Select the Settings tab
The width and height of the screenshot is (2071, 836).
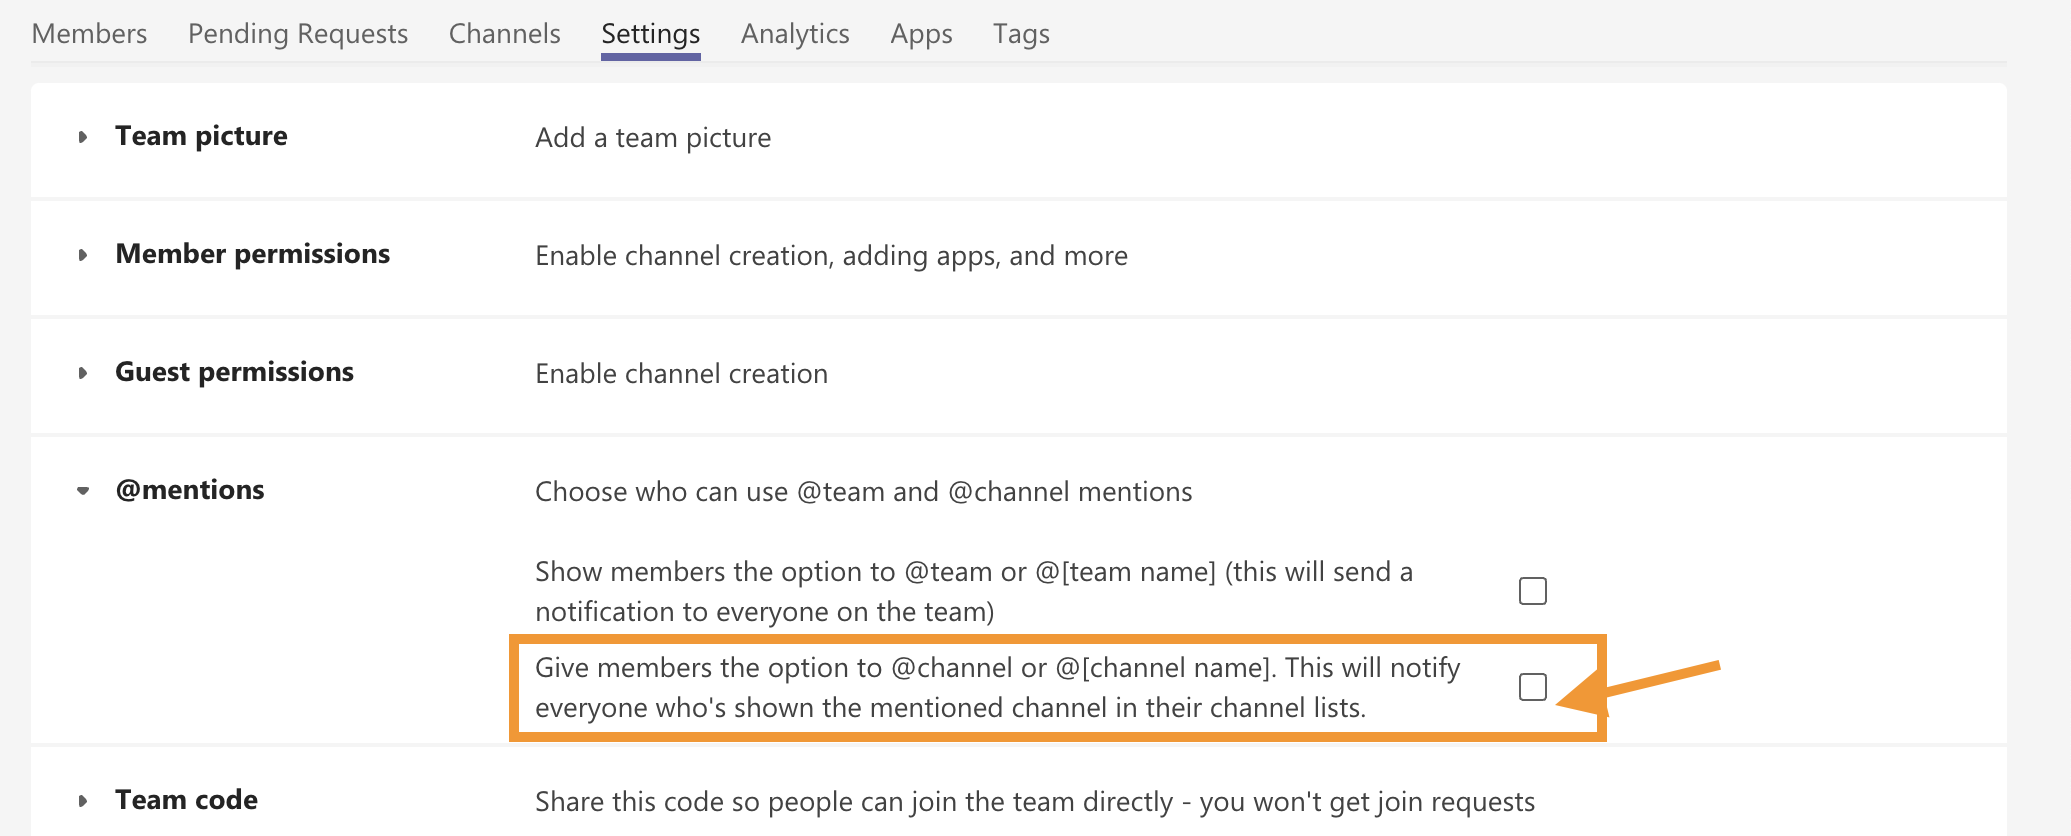[x=650, y=34]
